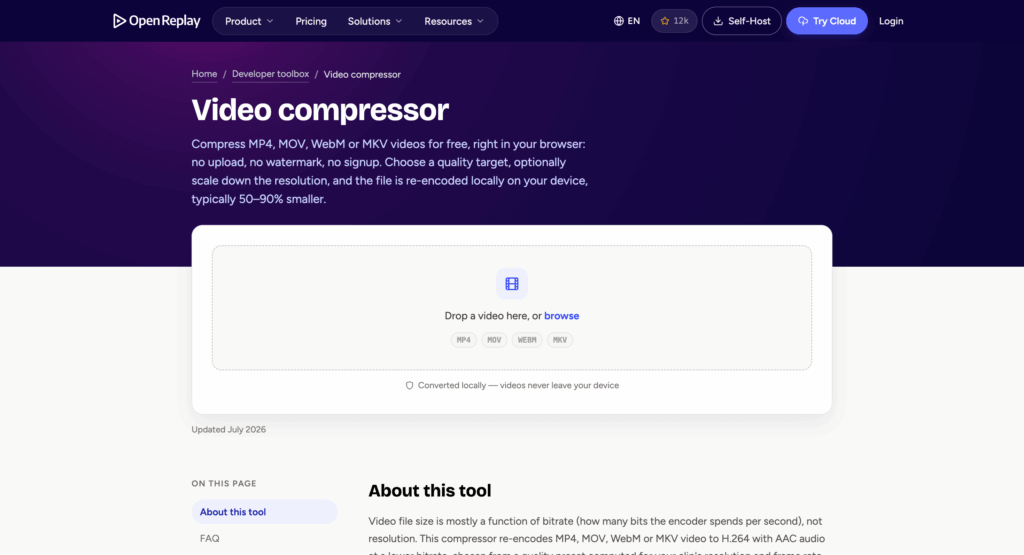Image resolution: width=1024 pixels, height=555 pixels.
Task: Go to Home breadcrumb link
Action: [x=204, y=74]
